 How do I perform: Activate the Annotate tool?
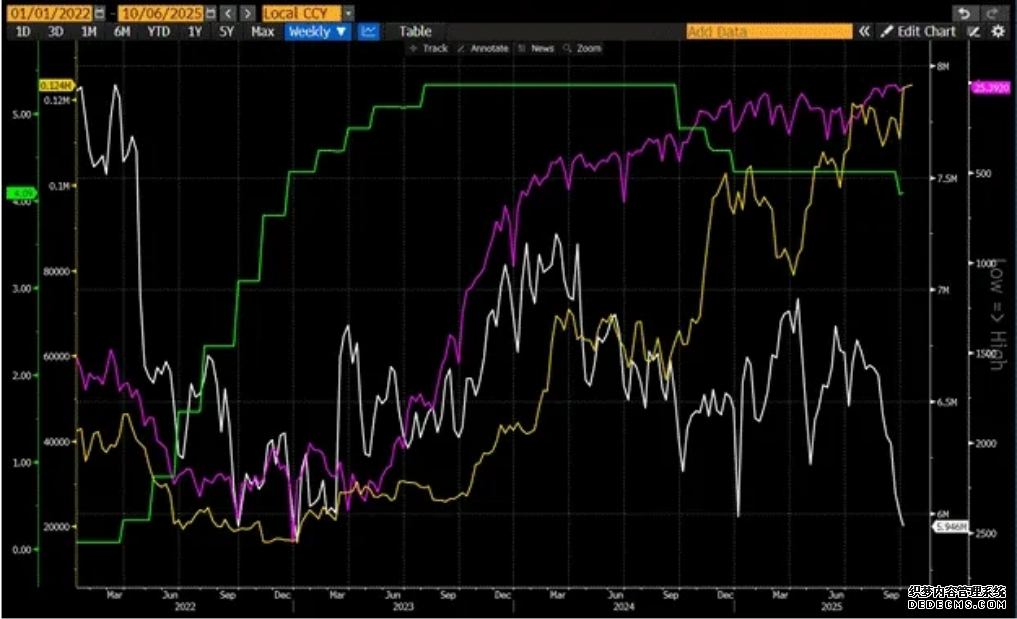(483, 48)
